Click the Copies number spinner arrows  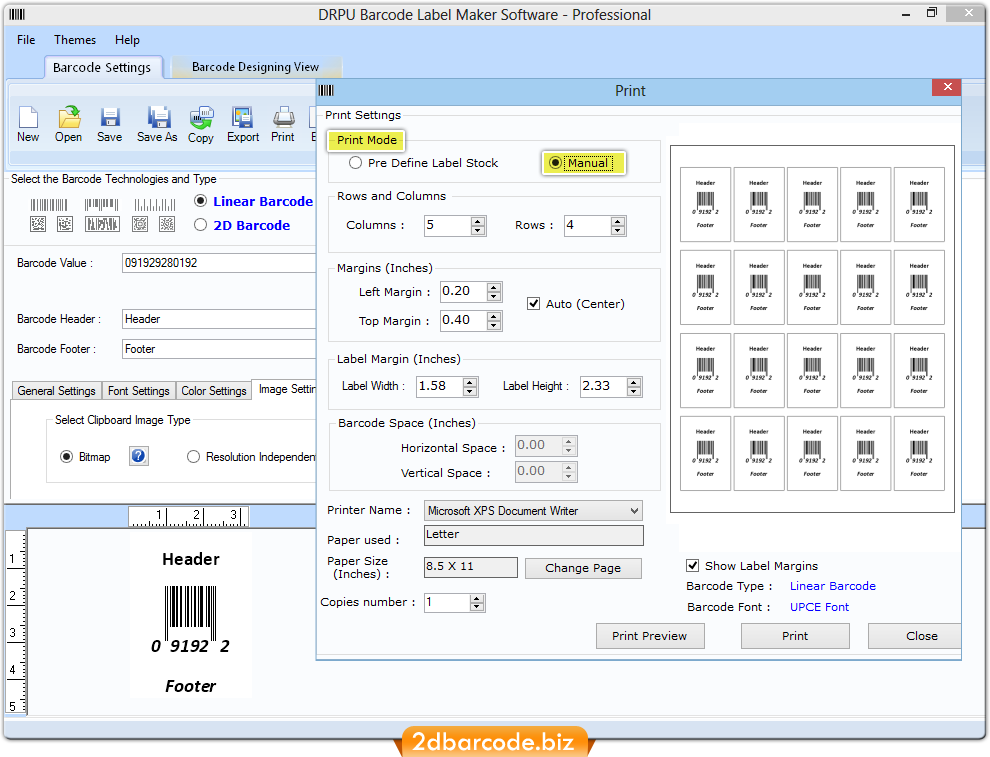(477, 603)
